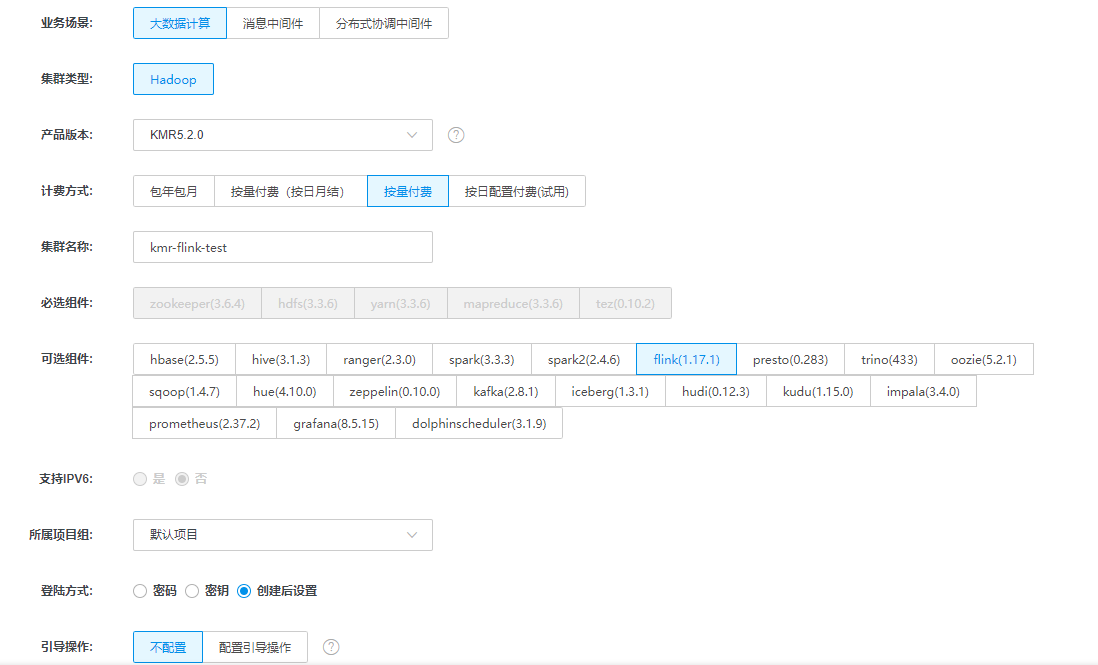Click help icon next to product version
1098x665 pixels.
(456, 135)
